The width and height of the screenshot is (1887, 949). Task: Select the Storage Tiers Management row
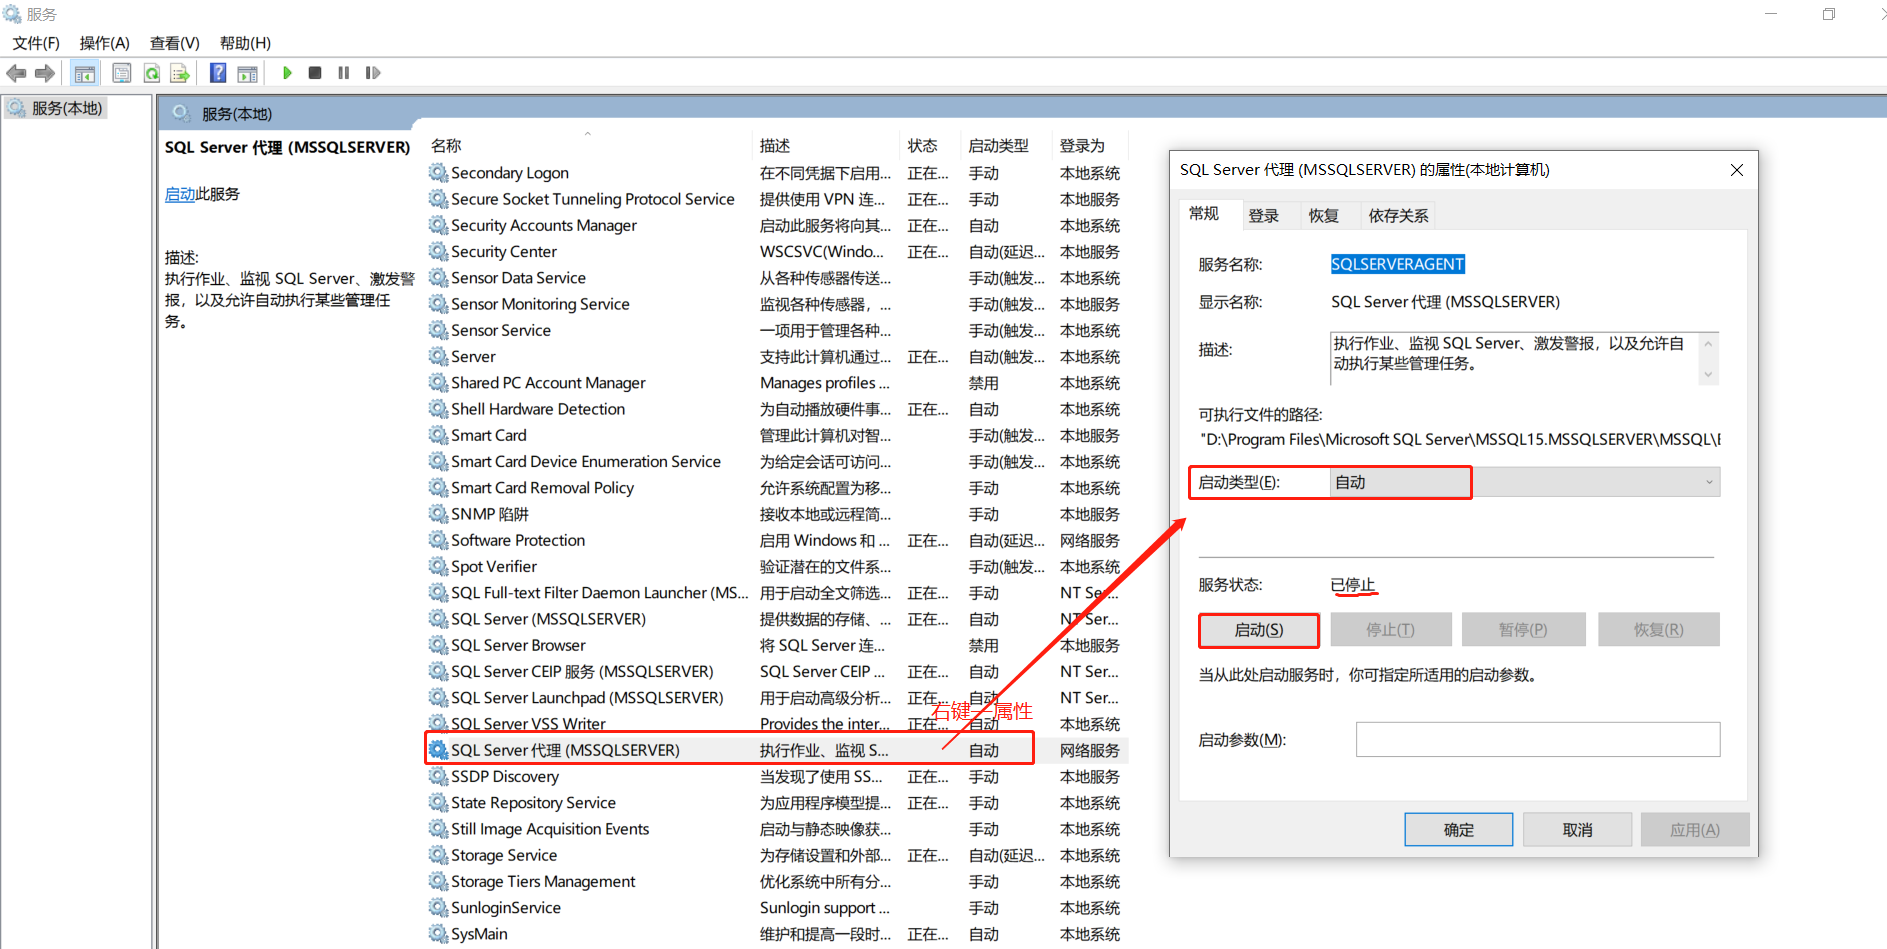click(x=778, y=881)
